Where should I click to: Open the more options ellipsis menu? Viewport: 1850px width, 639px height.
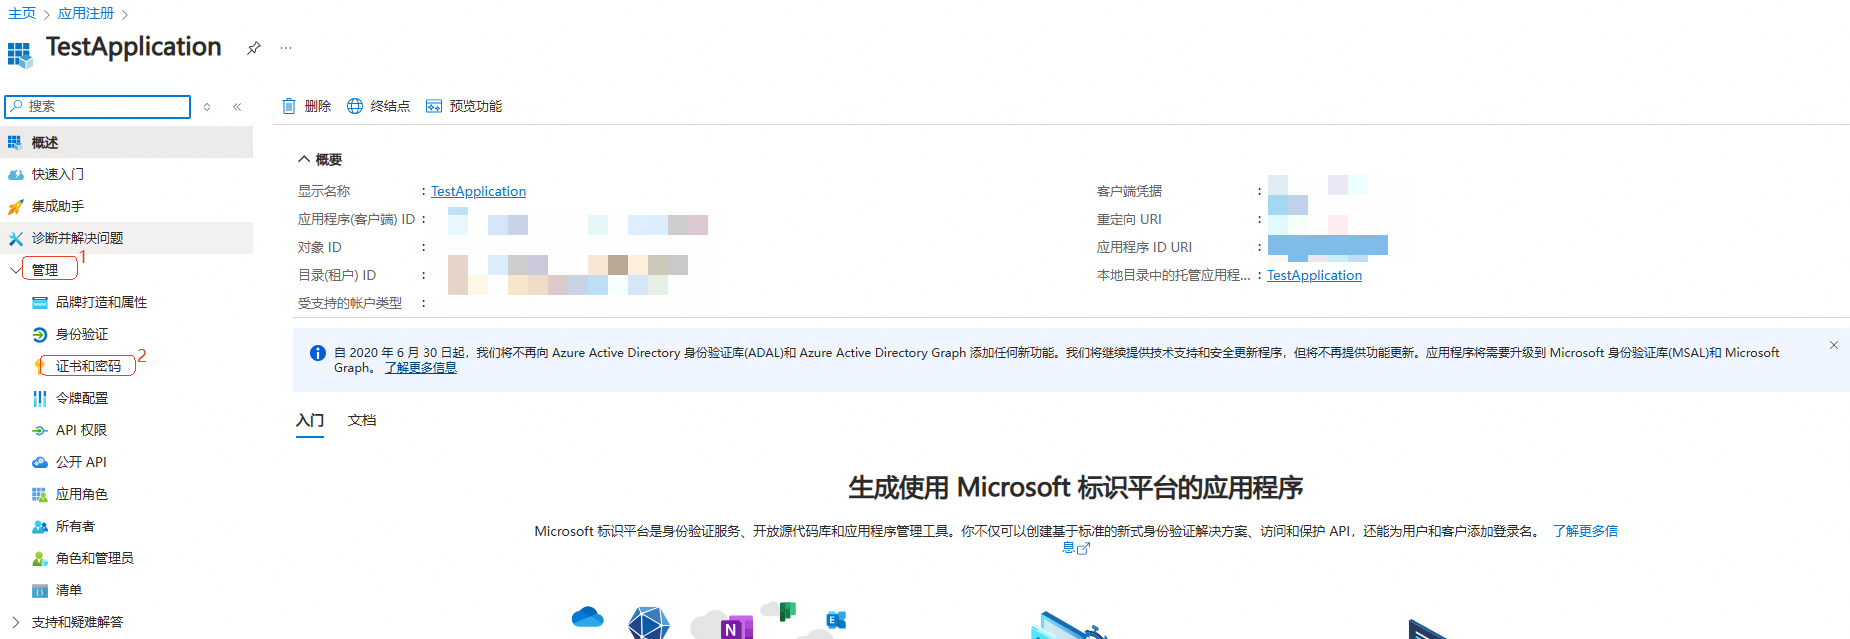[286, 48]
